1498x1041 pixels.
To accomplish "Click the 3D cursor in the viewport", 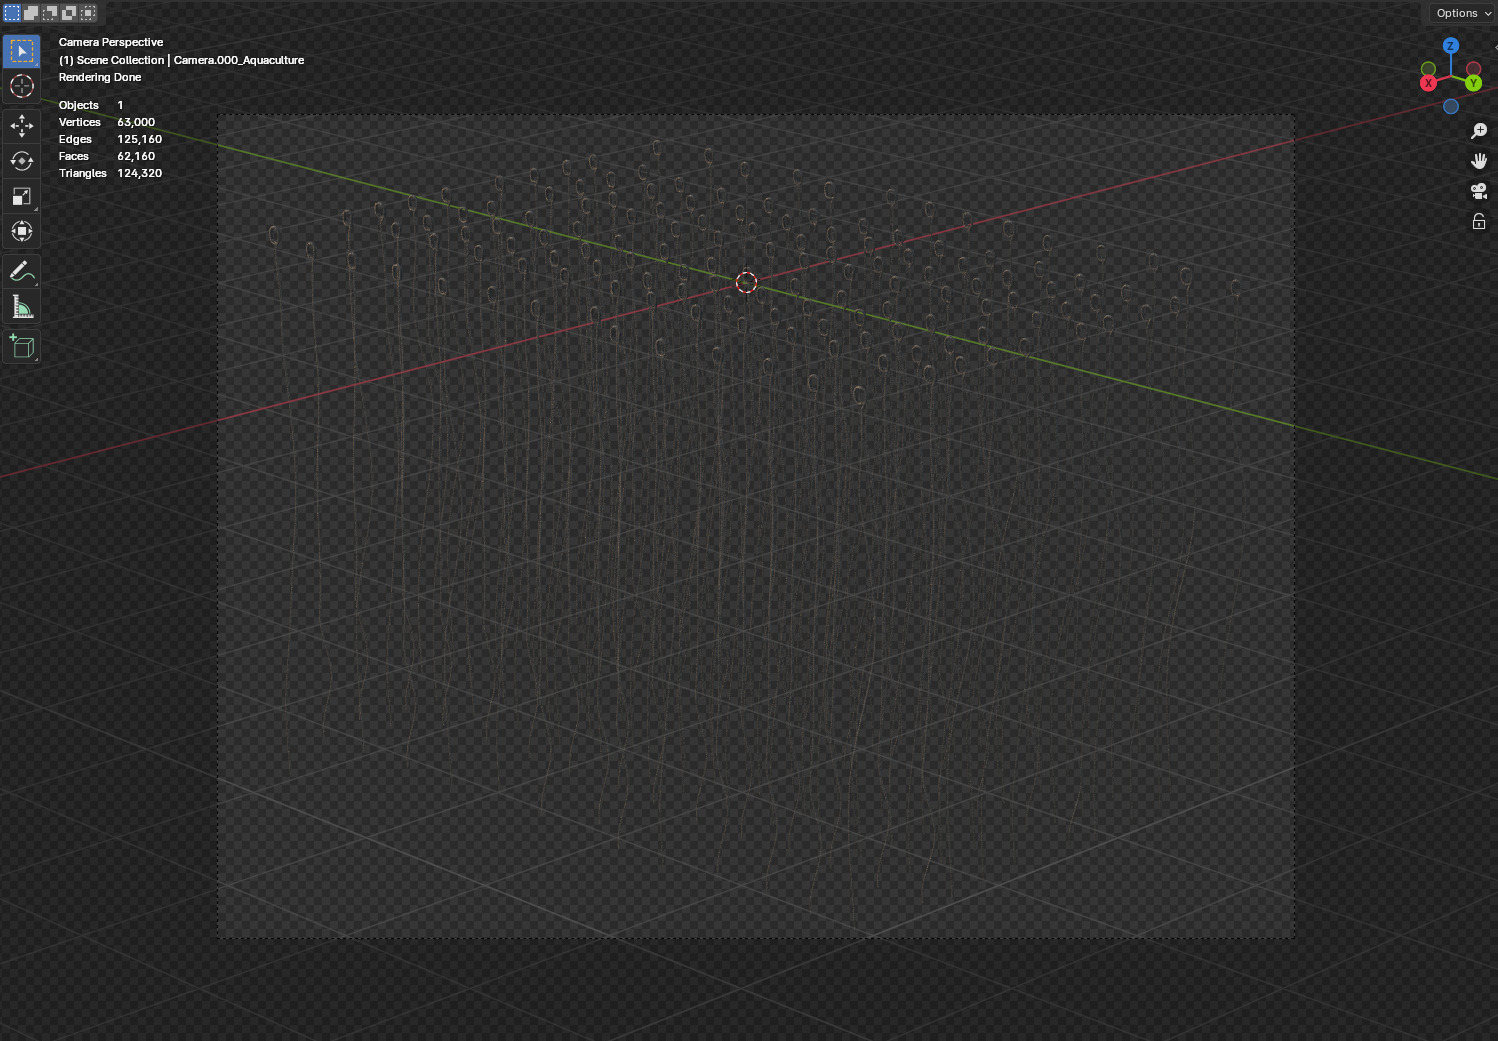I will coord(747,283).
